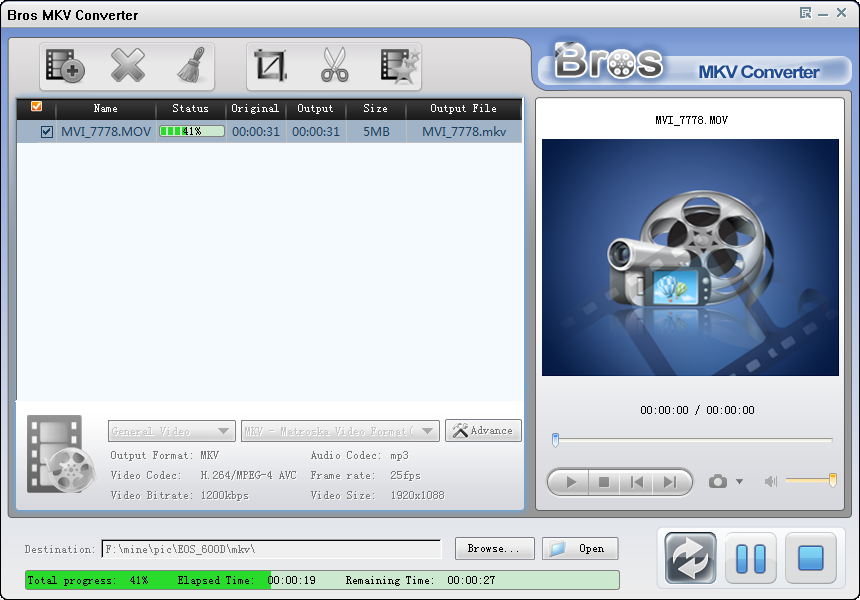The image size is (860, 600).
Task: Open MKV Matroska Video Format dropdown
Action: coord(340,431)
